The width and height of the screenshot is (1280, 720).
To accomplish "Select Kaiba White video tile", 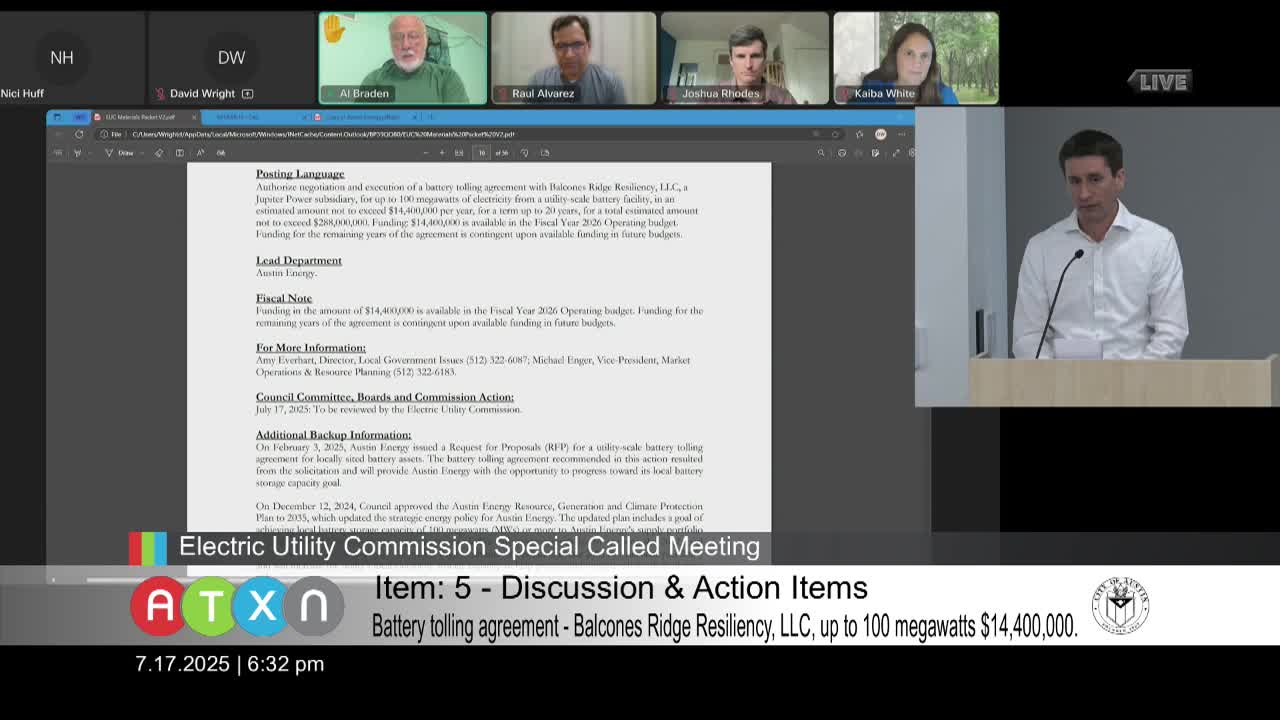I will click(916, 58).
